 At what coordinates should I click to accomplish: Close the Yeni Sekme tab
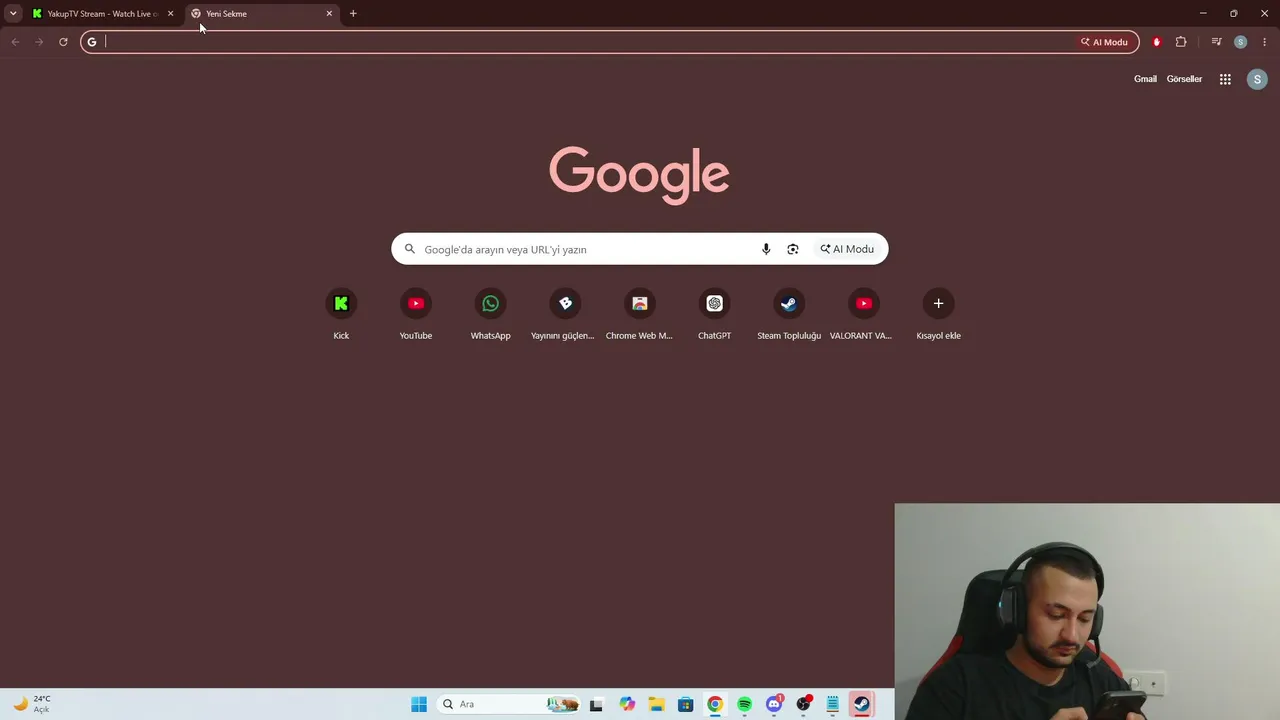pos(329,14)
